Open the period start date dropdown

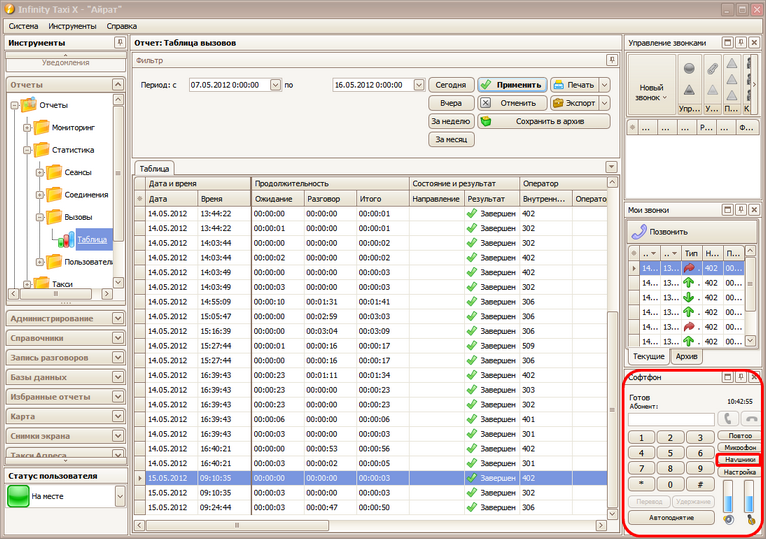276,85
